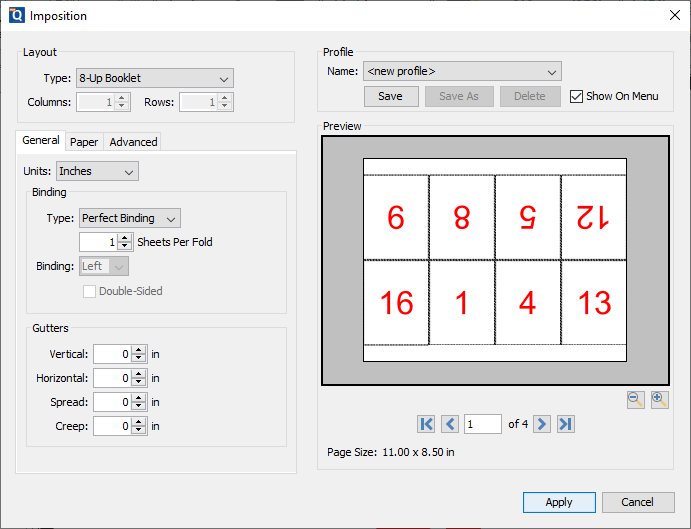Click page 4 cell in preview sheet
The image size is (691, 529).
528,302
